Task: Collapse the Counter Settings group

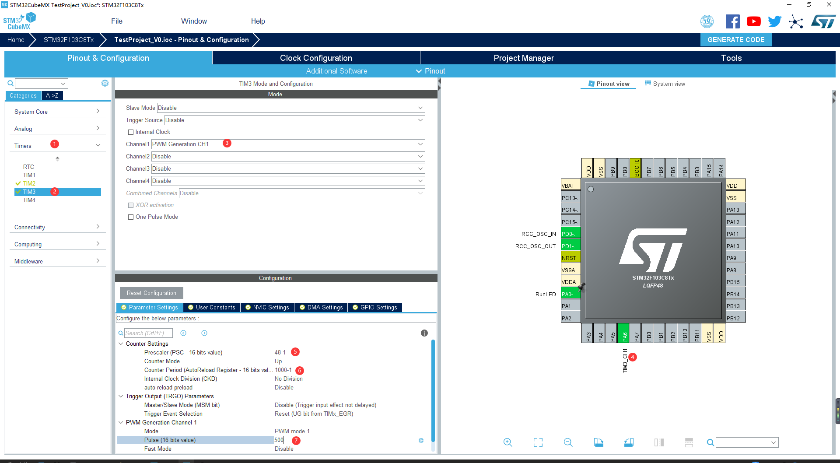Action: pos(121,344)
